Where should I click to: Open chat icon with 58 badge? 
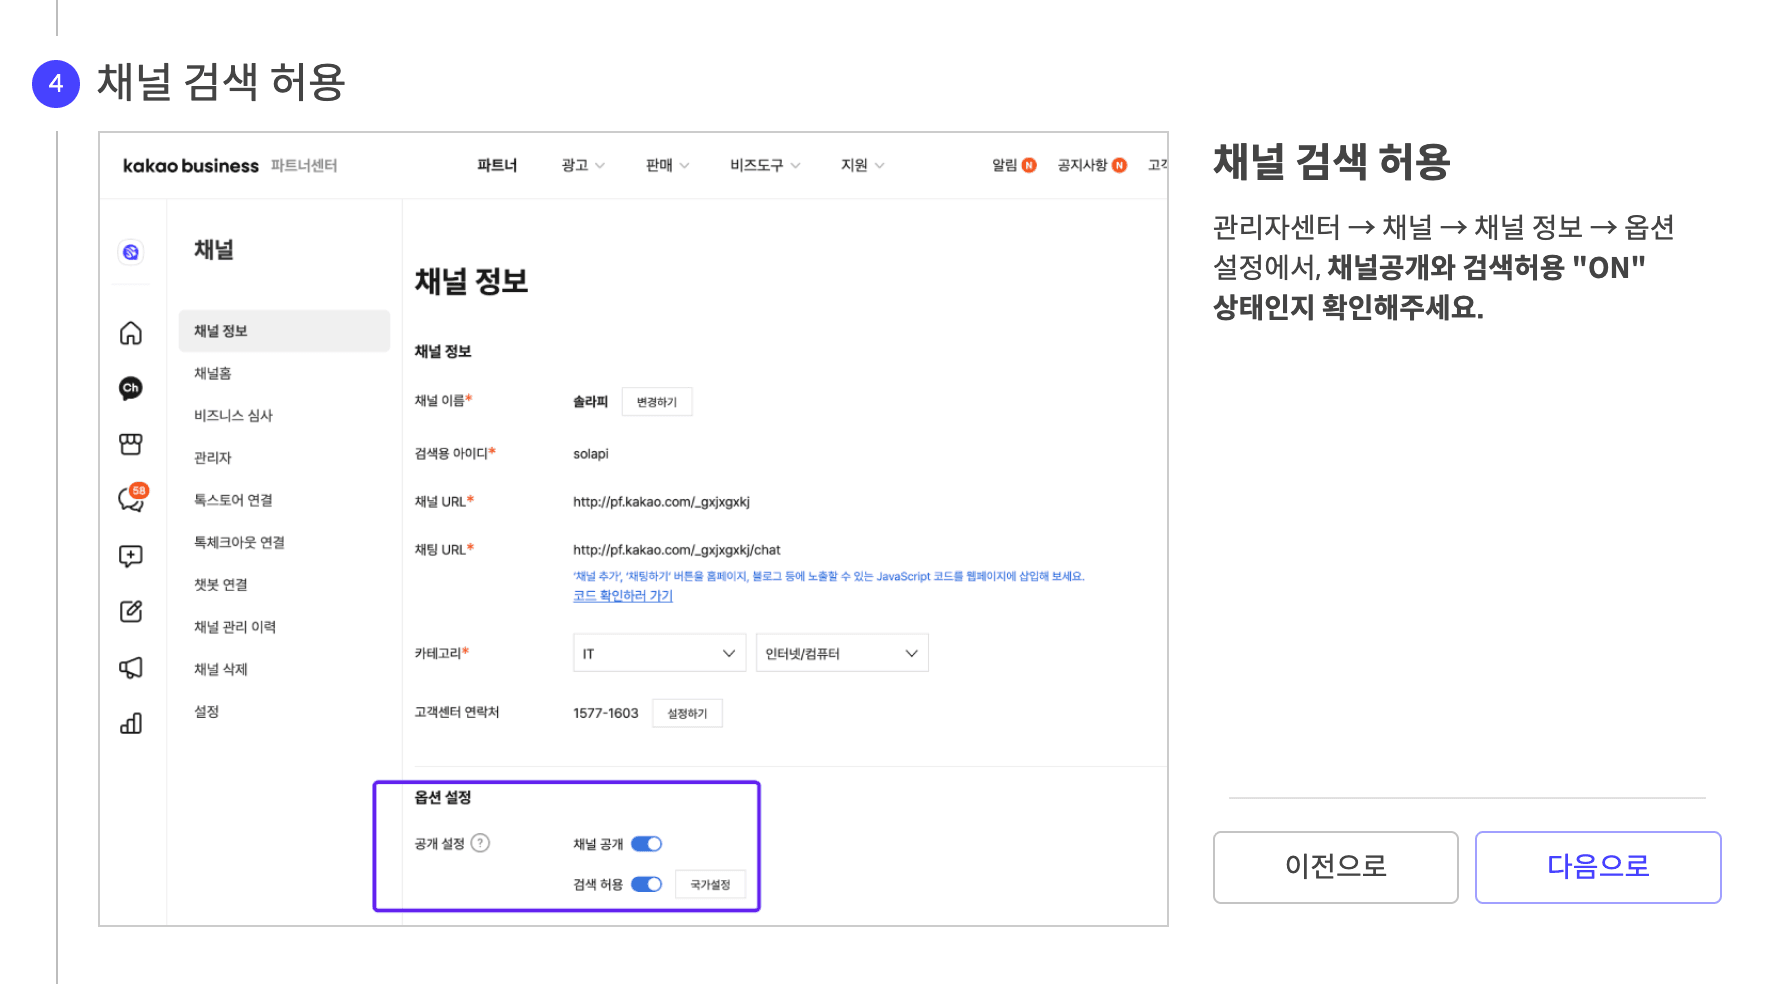133,497
